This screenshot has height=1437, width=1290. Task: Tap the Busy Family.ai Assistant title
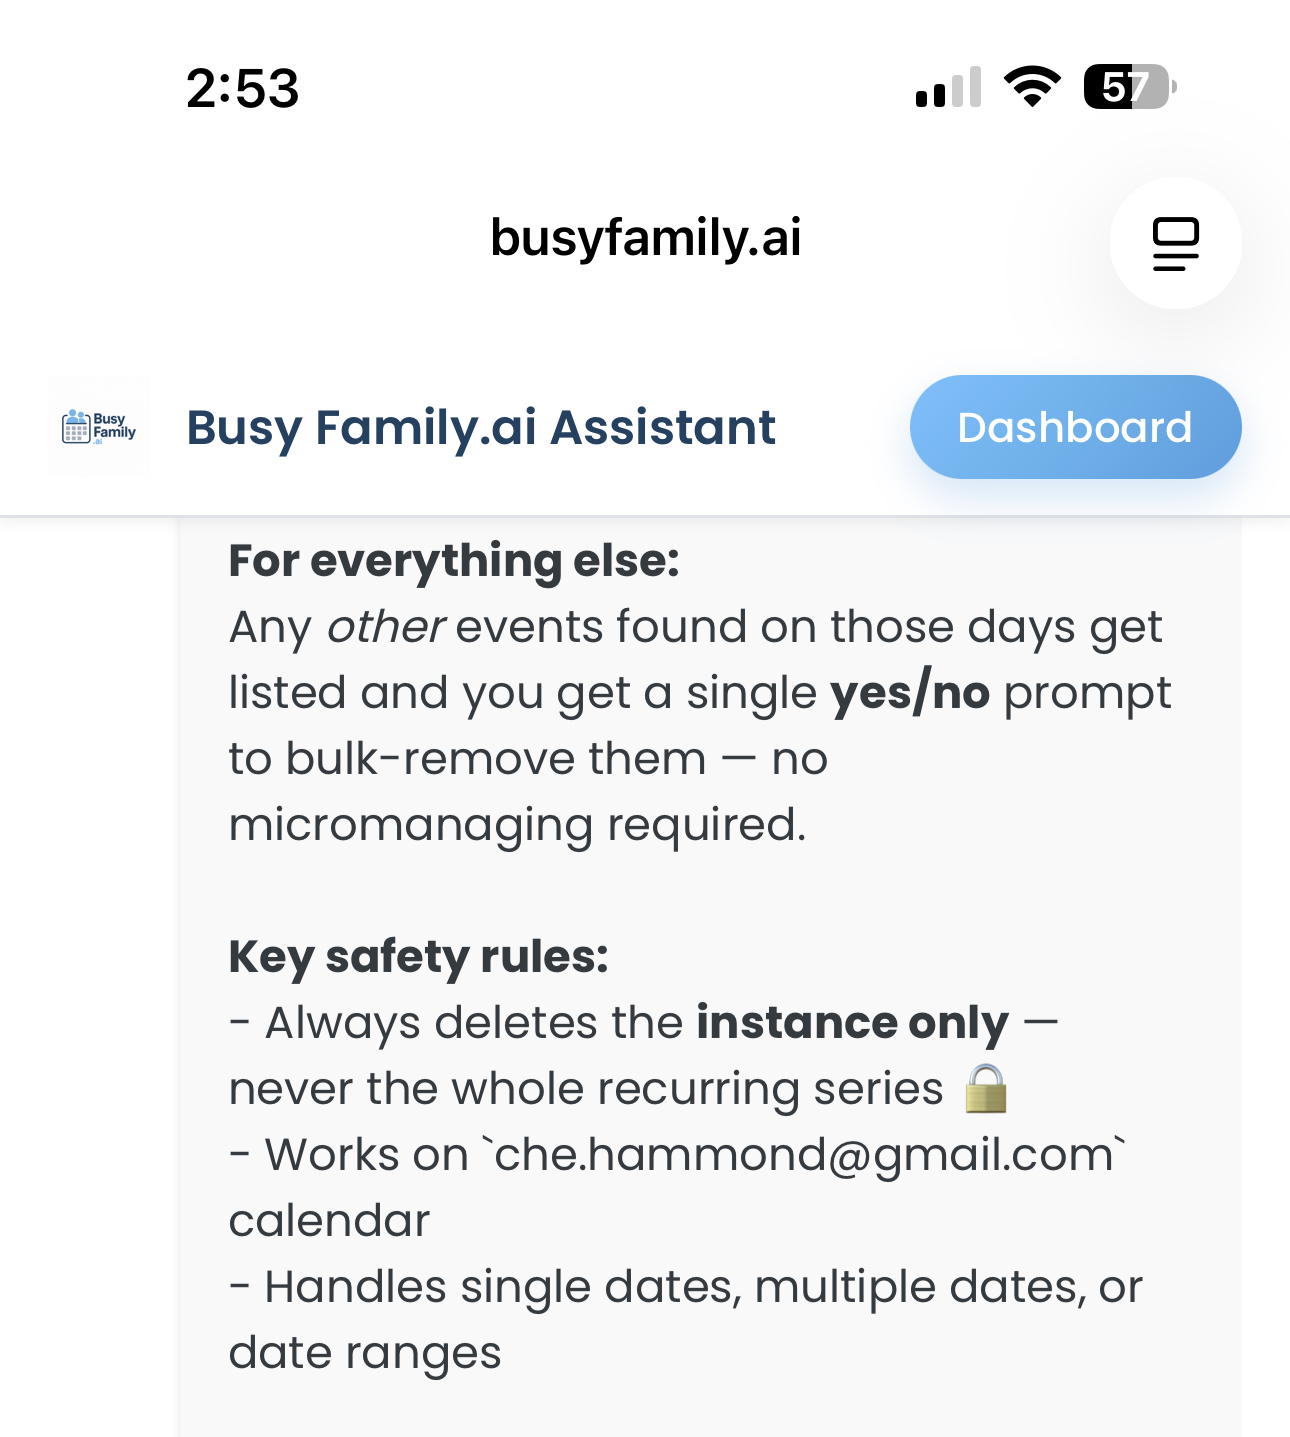(x=481, y=428)
